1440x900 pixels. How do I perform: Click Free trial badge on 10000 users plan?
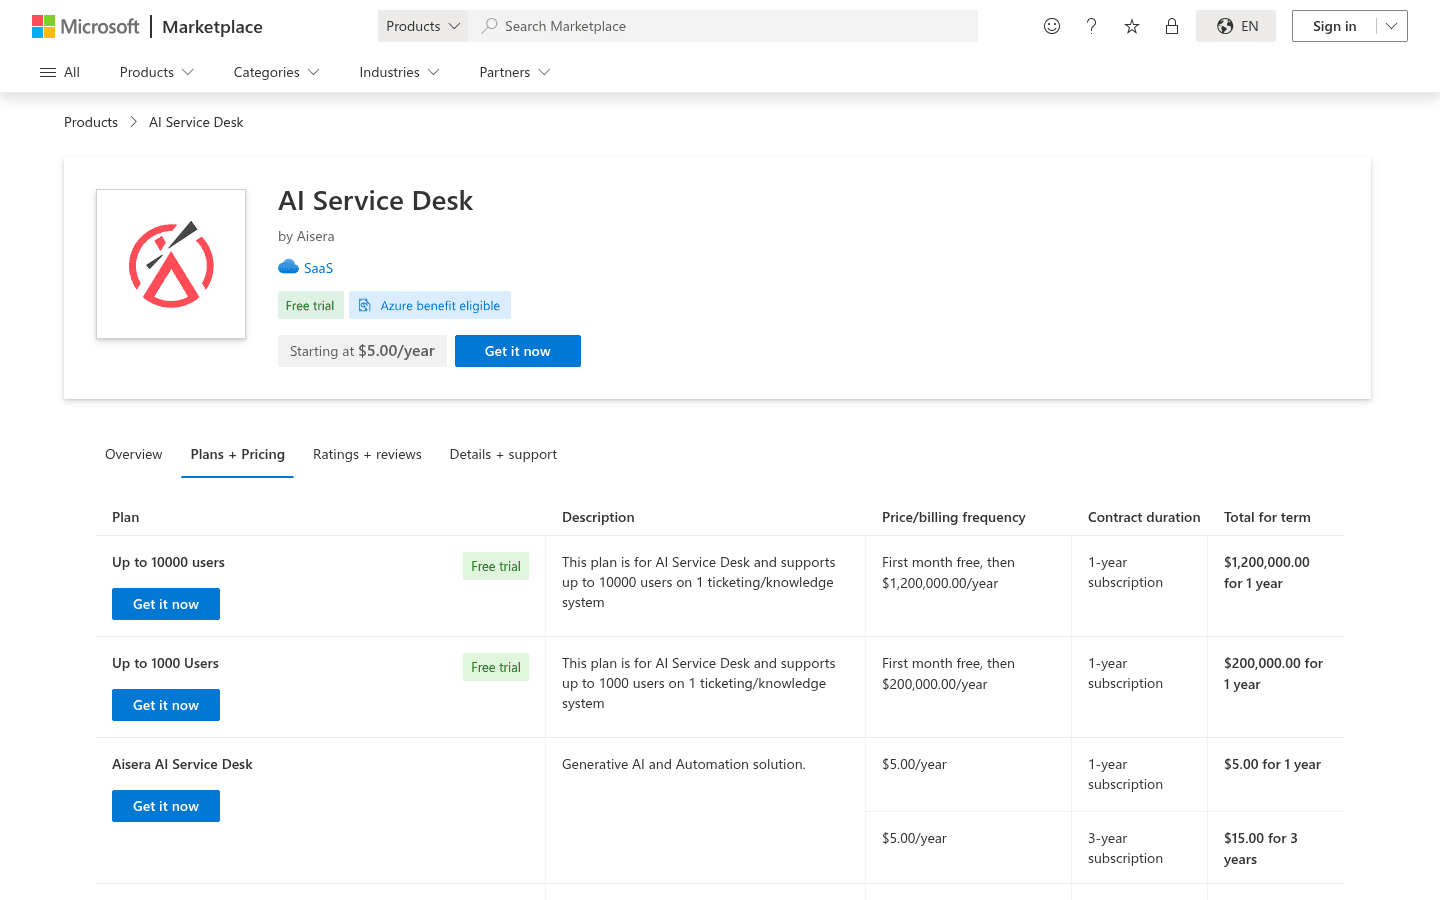coord(496,566)
